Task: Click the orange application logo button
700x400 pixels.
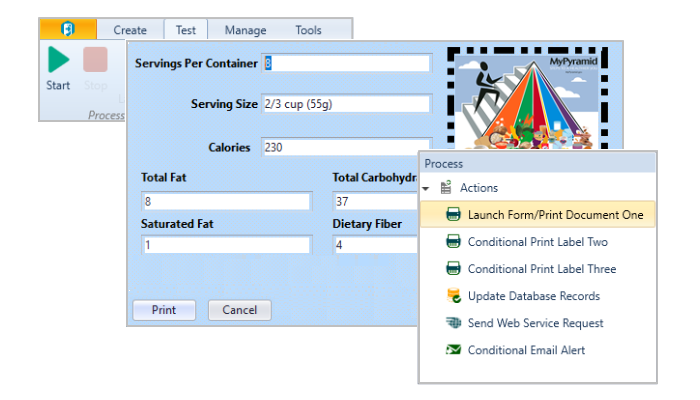Action: (x=68, y=30)
